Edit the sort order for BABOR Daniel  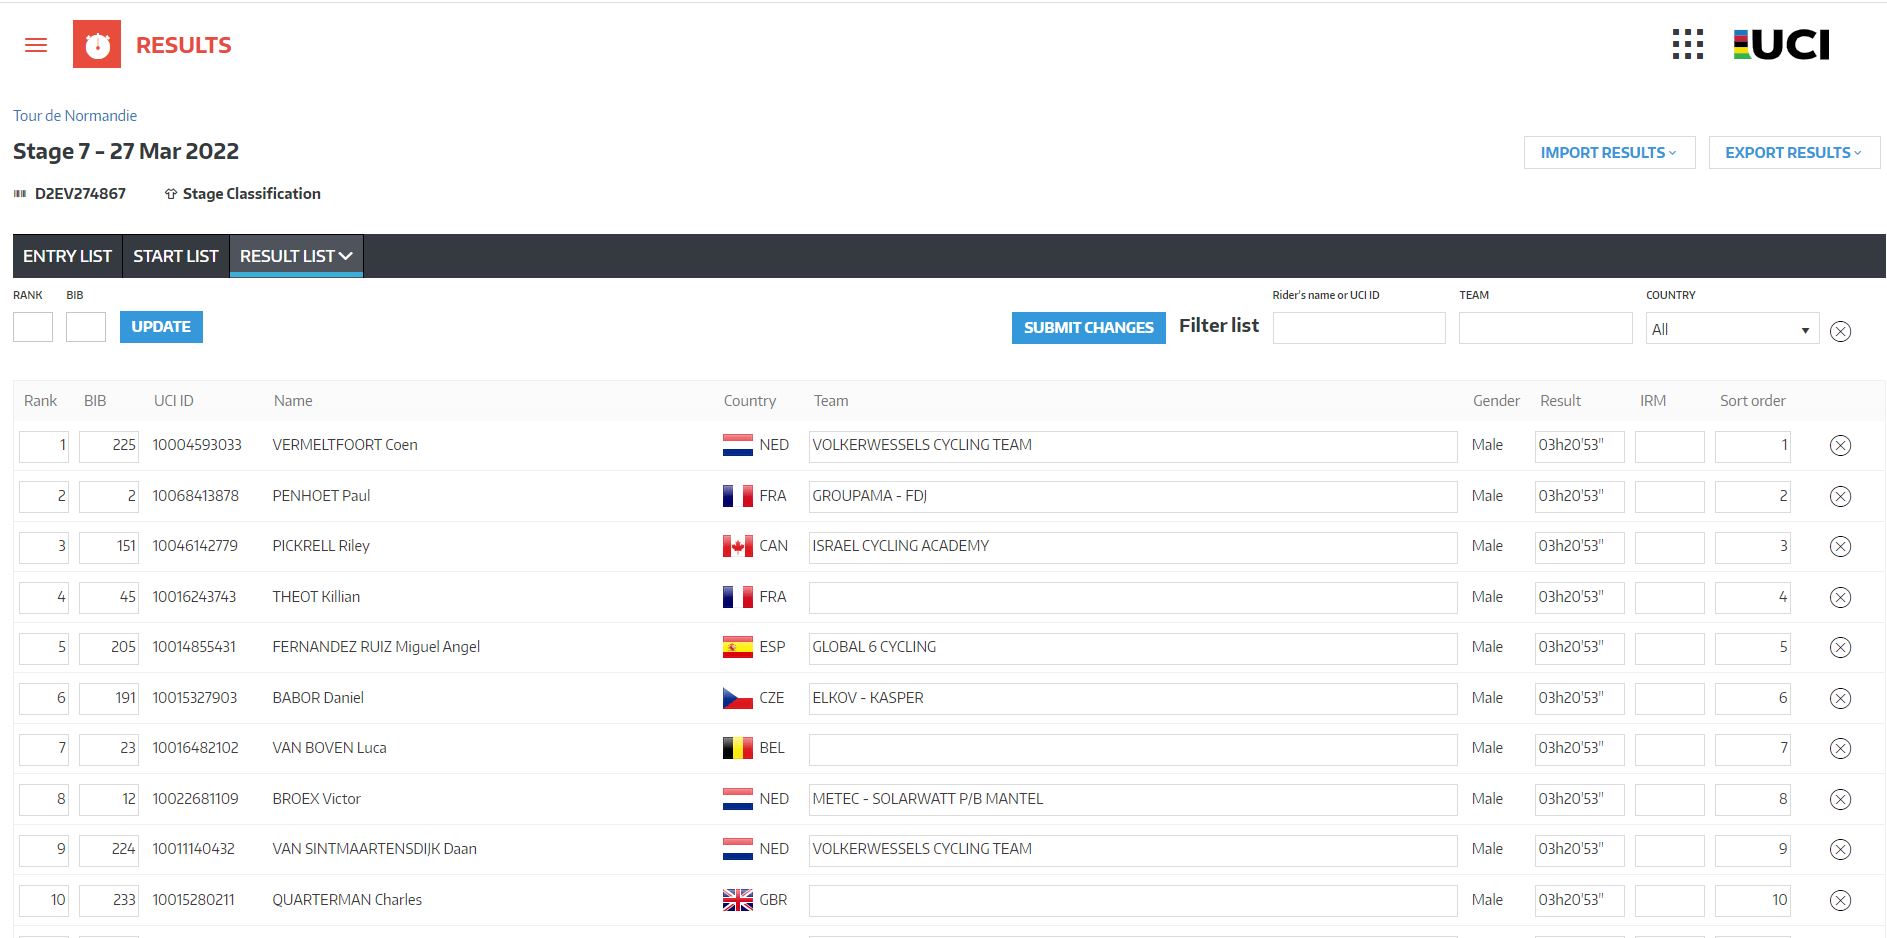1753,699
